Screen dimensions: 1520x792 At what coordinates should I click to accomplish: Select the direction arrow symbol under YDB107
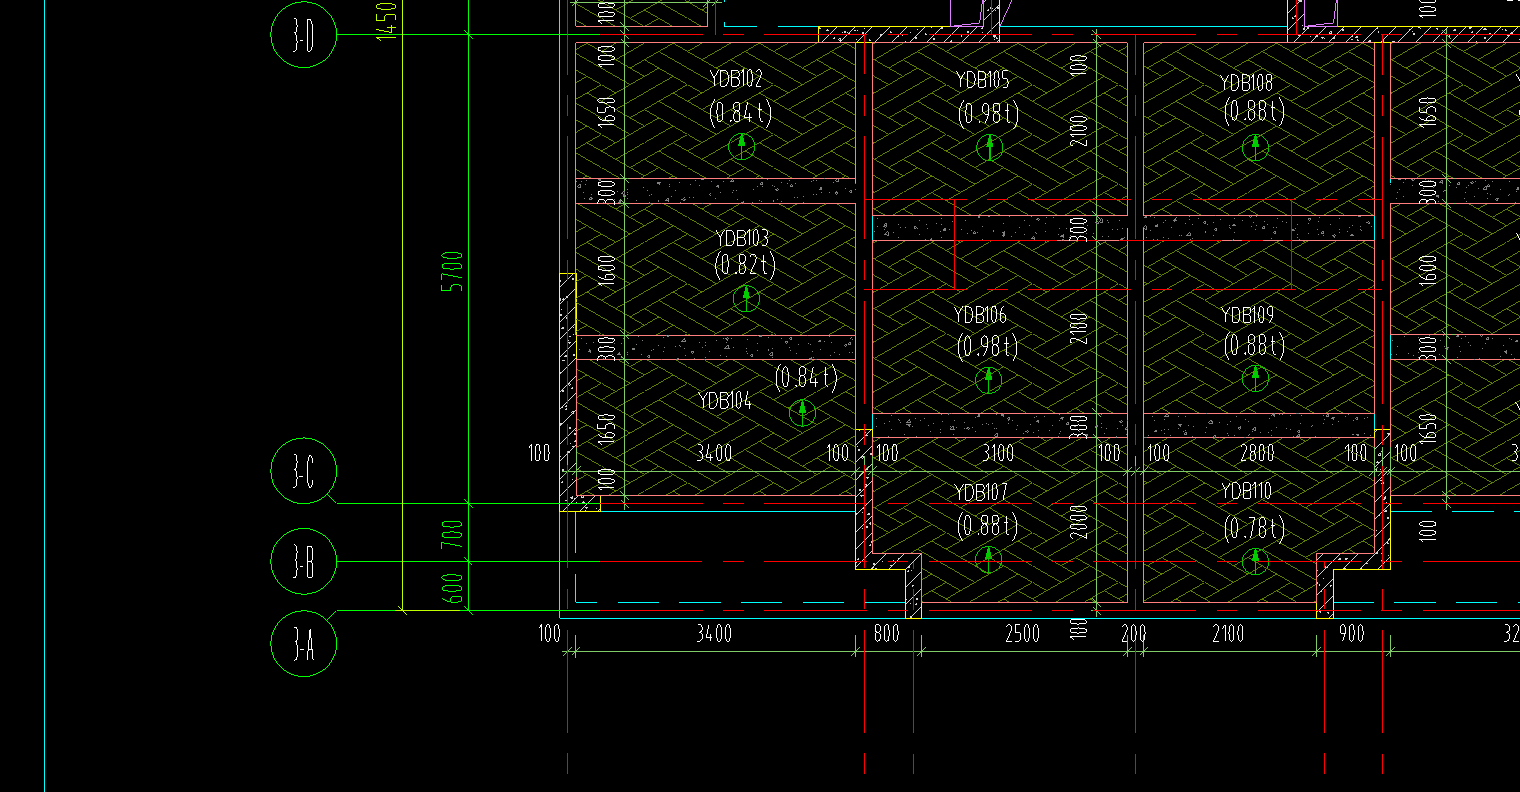988,559
